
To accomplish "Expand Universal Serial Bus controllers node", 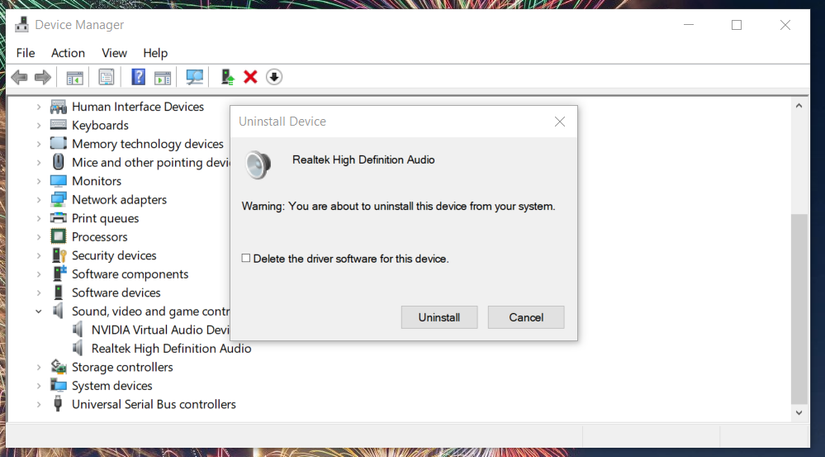I will [38, 404].
